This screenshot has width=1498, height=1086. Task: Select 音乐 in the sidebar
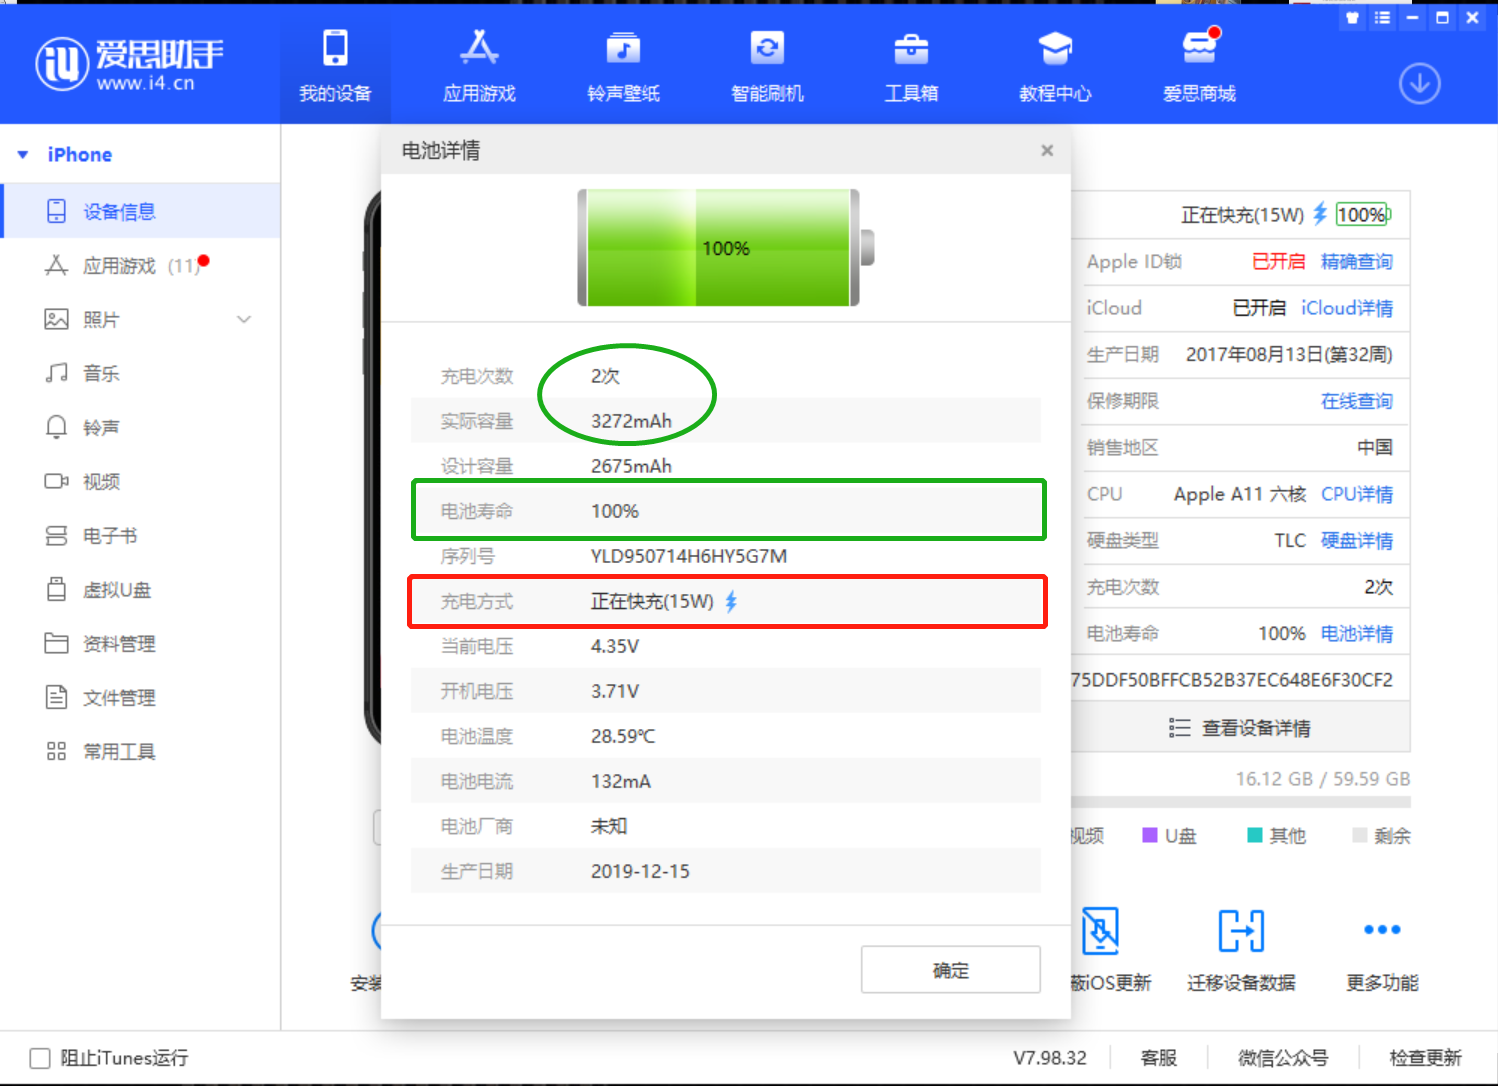[x=100, y=373]
